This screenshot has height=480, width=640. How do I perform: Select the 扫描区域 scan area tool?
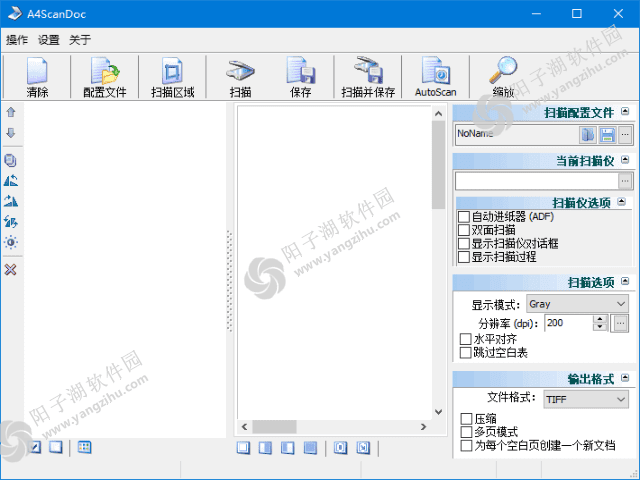[173, 77]
